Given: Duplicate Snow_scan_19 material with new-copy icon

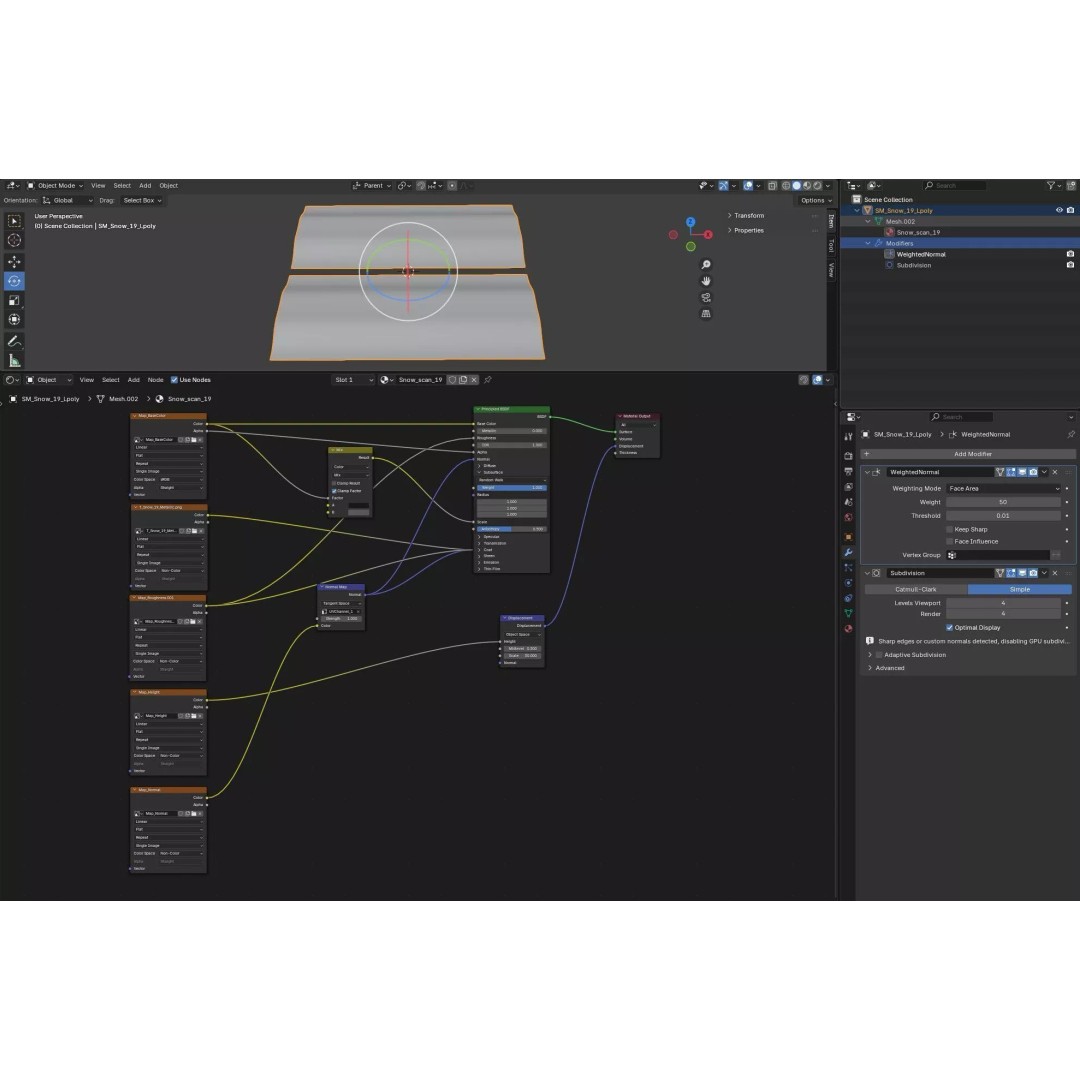Looking at the screenshot, I should click(x=463, y=380).
